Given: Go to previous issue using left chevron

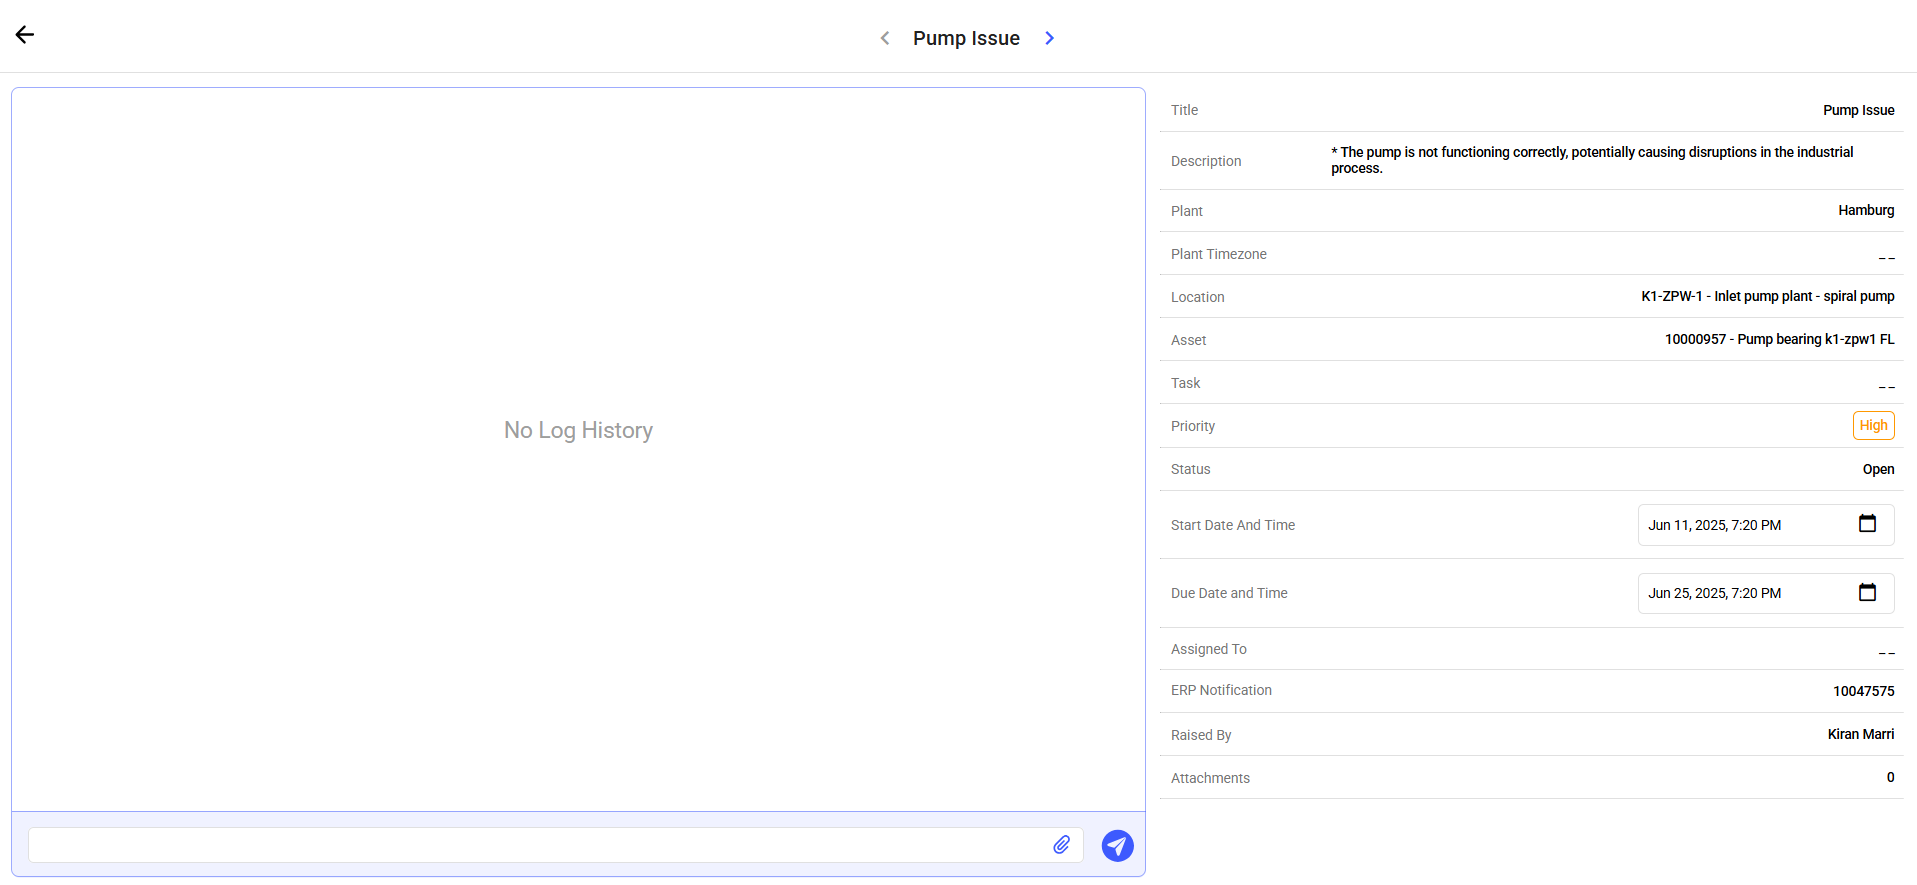Looking at the screenshot, I should (885, 38).
